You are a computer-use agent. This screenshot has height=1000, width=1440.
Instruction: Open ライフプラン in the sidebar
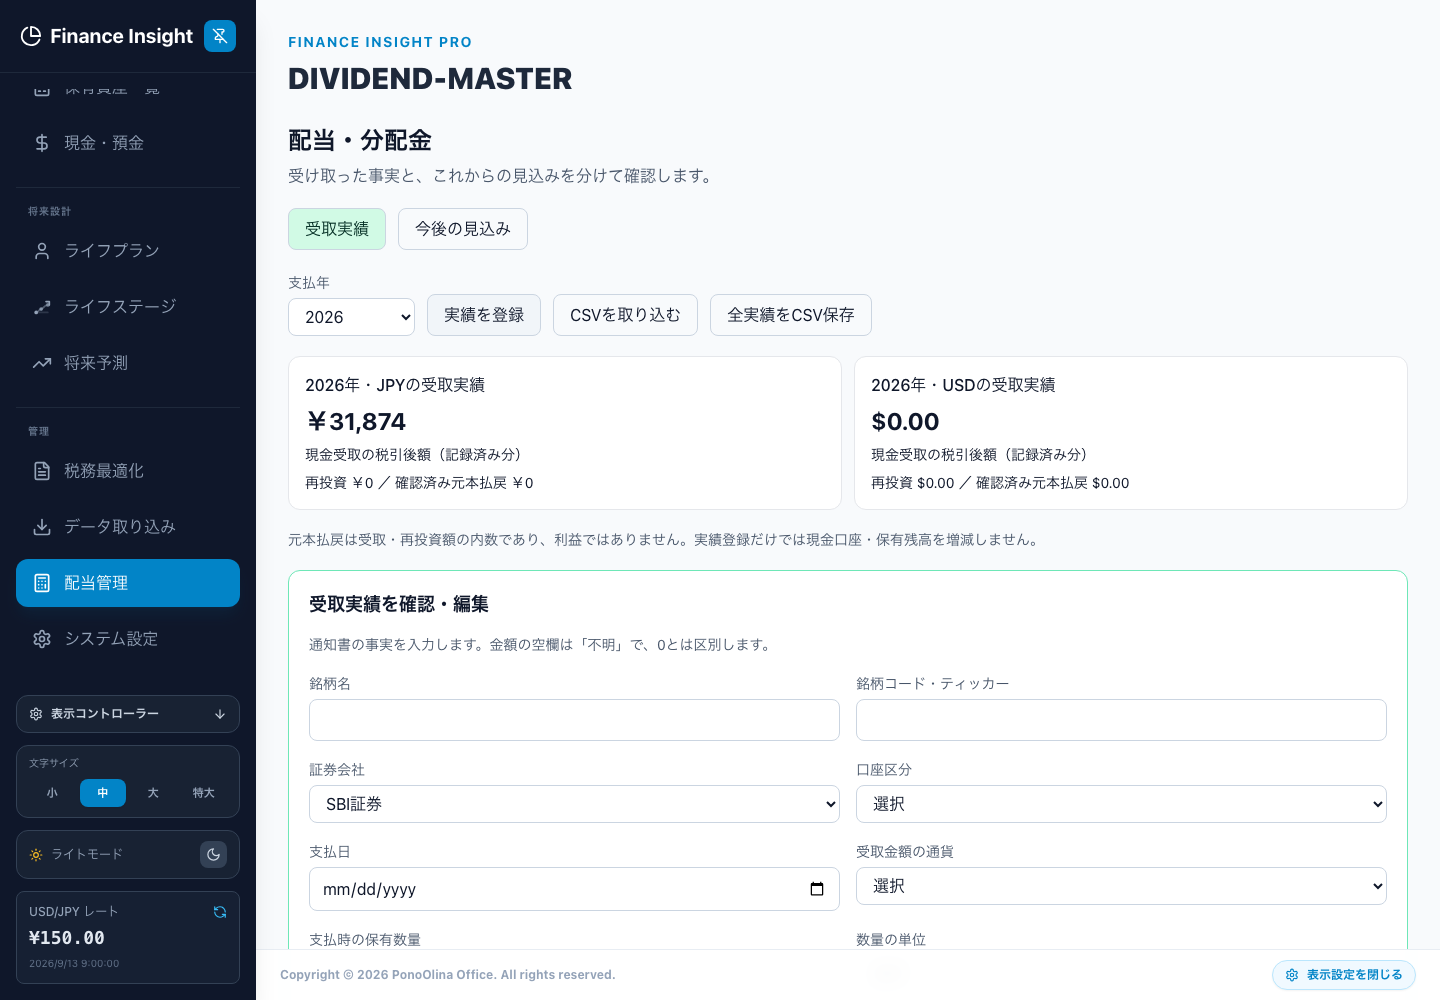pyautogui.click(x=128, y=251)
